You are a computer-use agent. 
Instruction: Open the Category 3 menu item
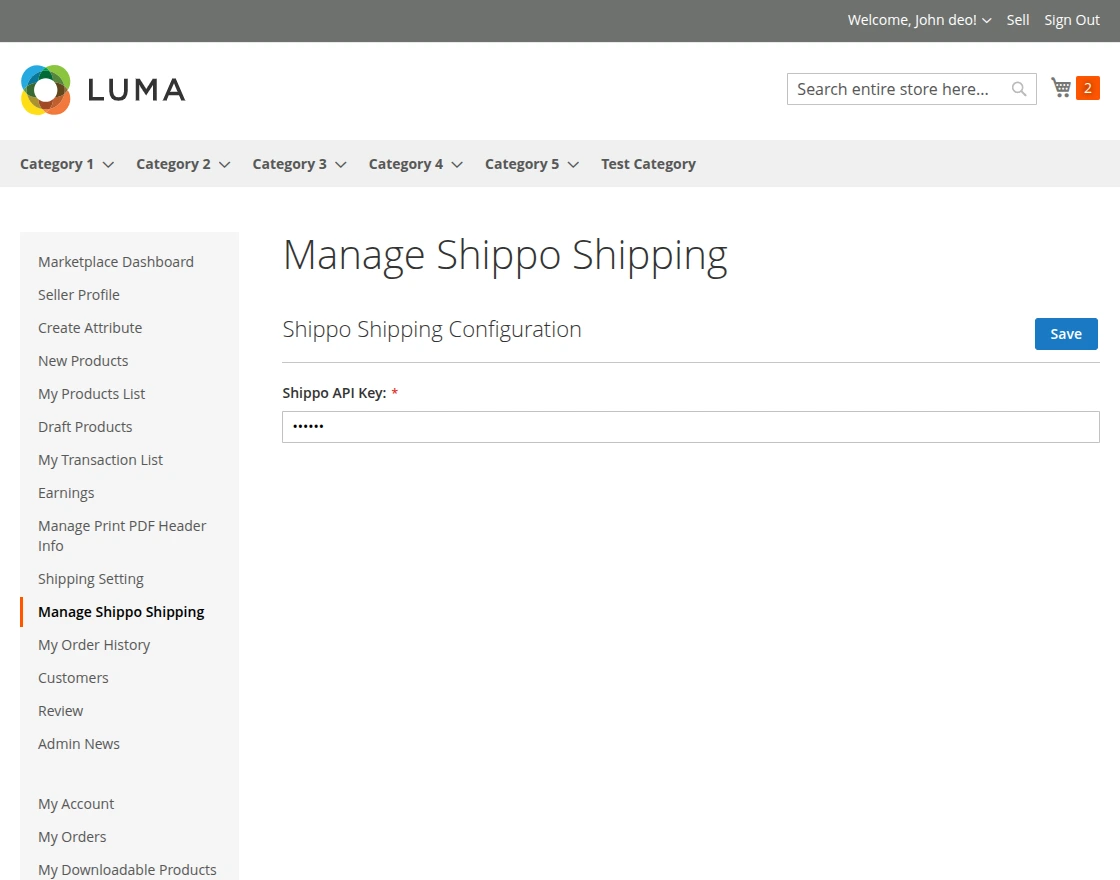[289, 164]
